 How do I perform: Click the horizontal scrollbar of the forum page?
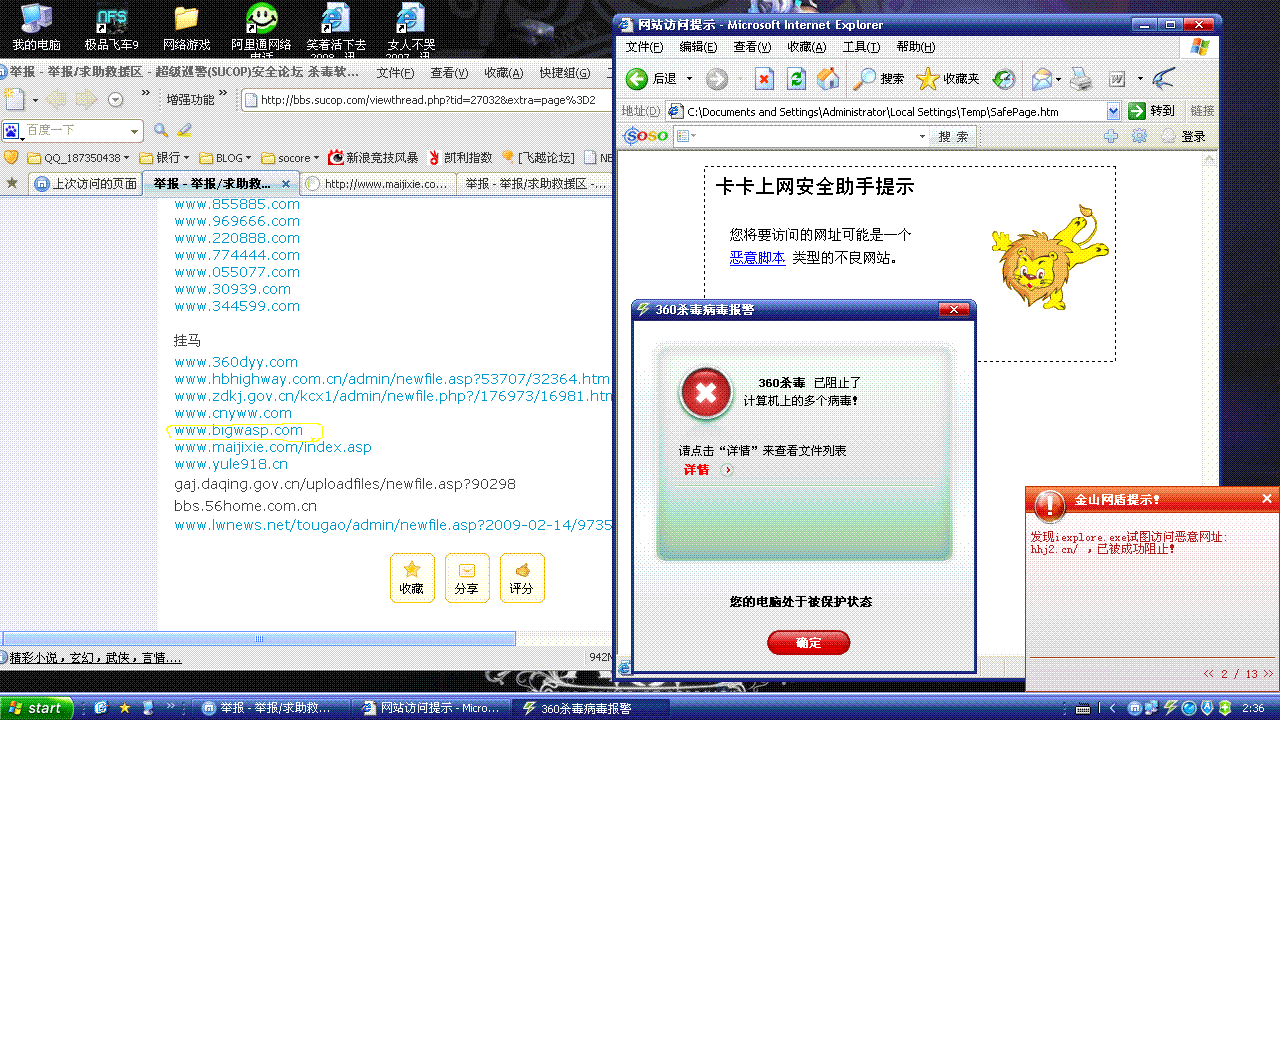click(x=259, y=639)
